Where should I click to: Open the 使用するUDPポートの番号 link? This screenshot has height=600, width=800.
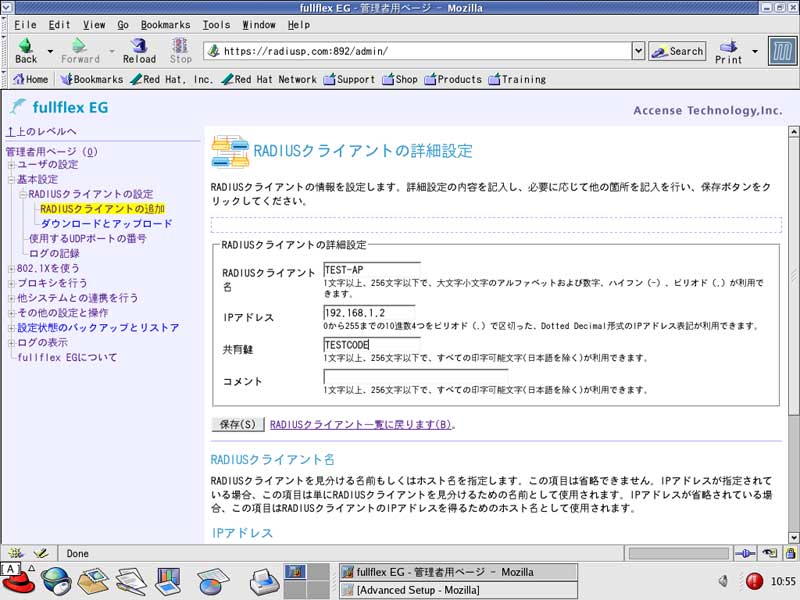(x=88, y=239)
